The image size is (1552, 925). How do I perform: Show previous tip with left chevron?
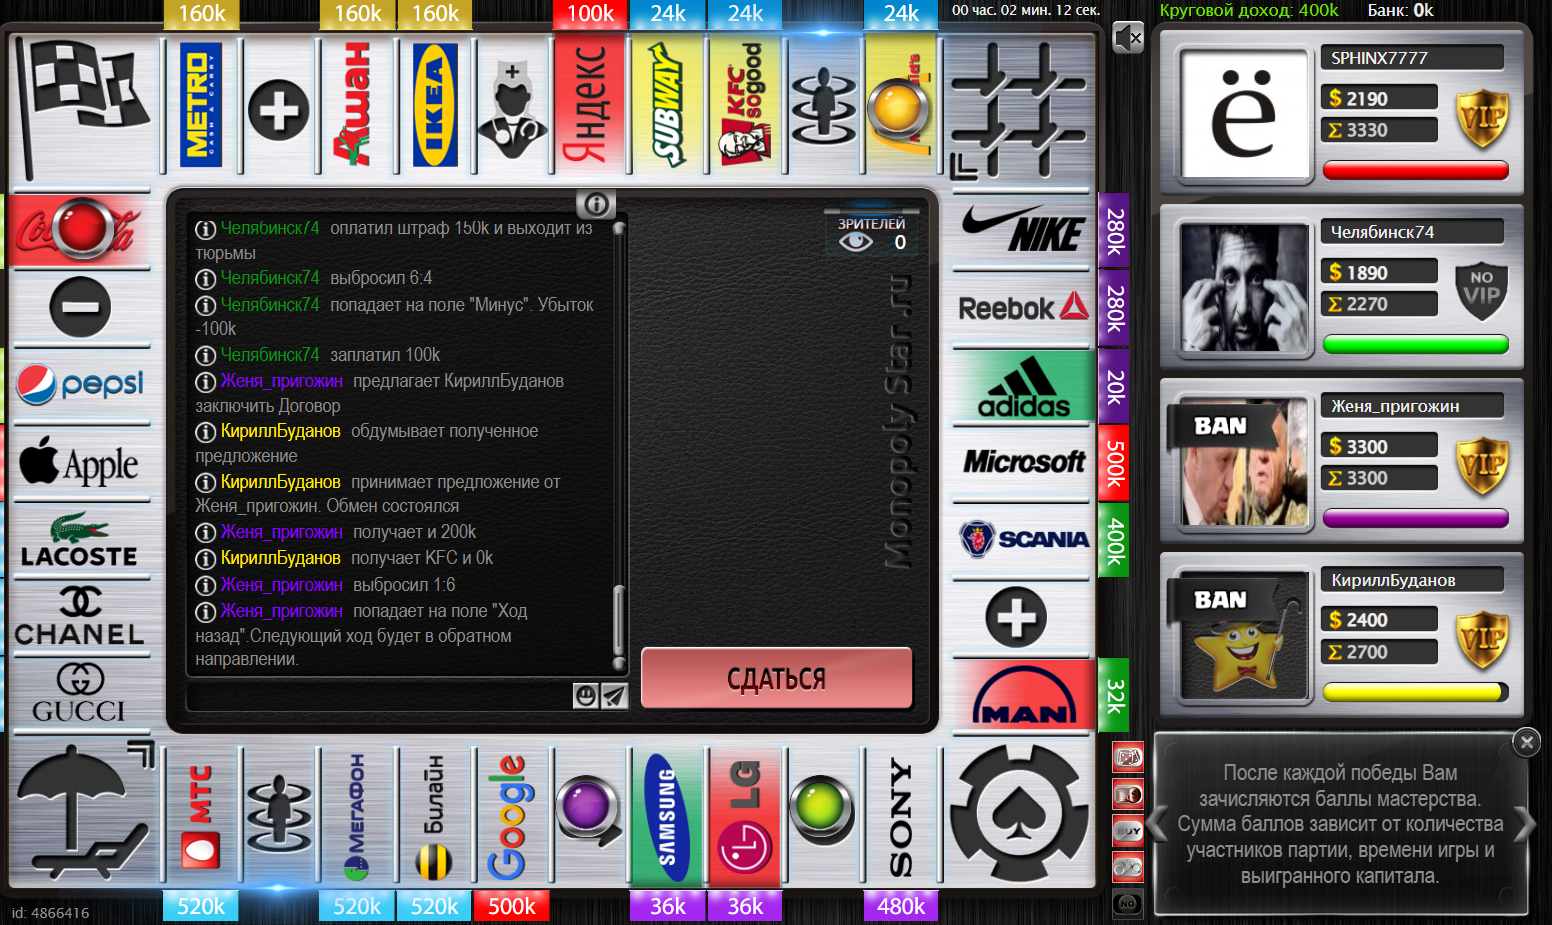point(1158,824)
